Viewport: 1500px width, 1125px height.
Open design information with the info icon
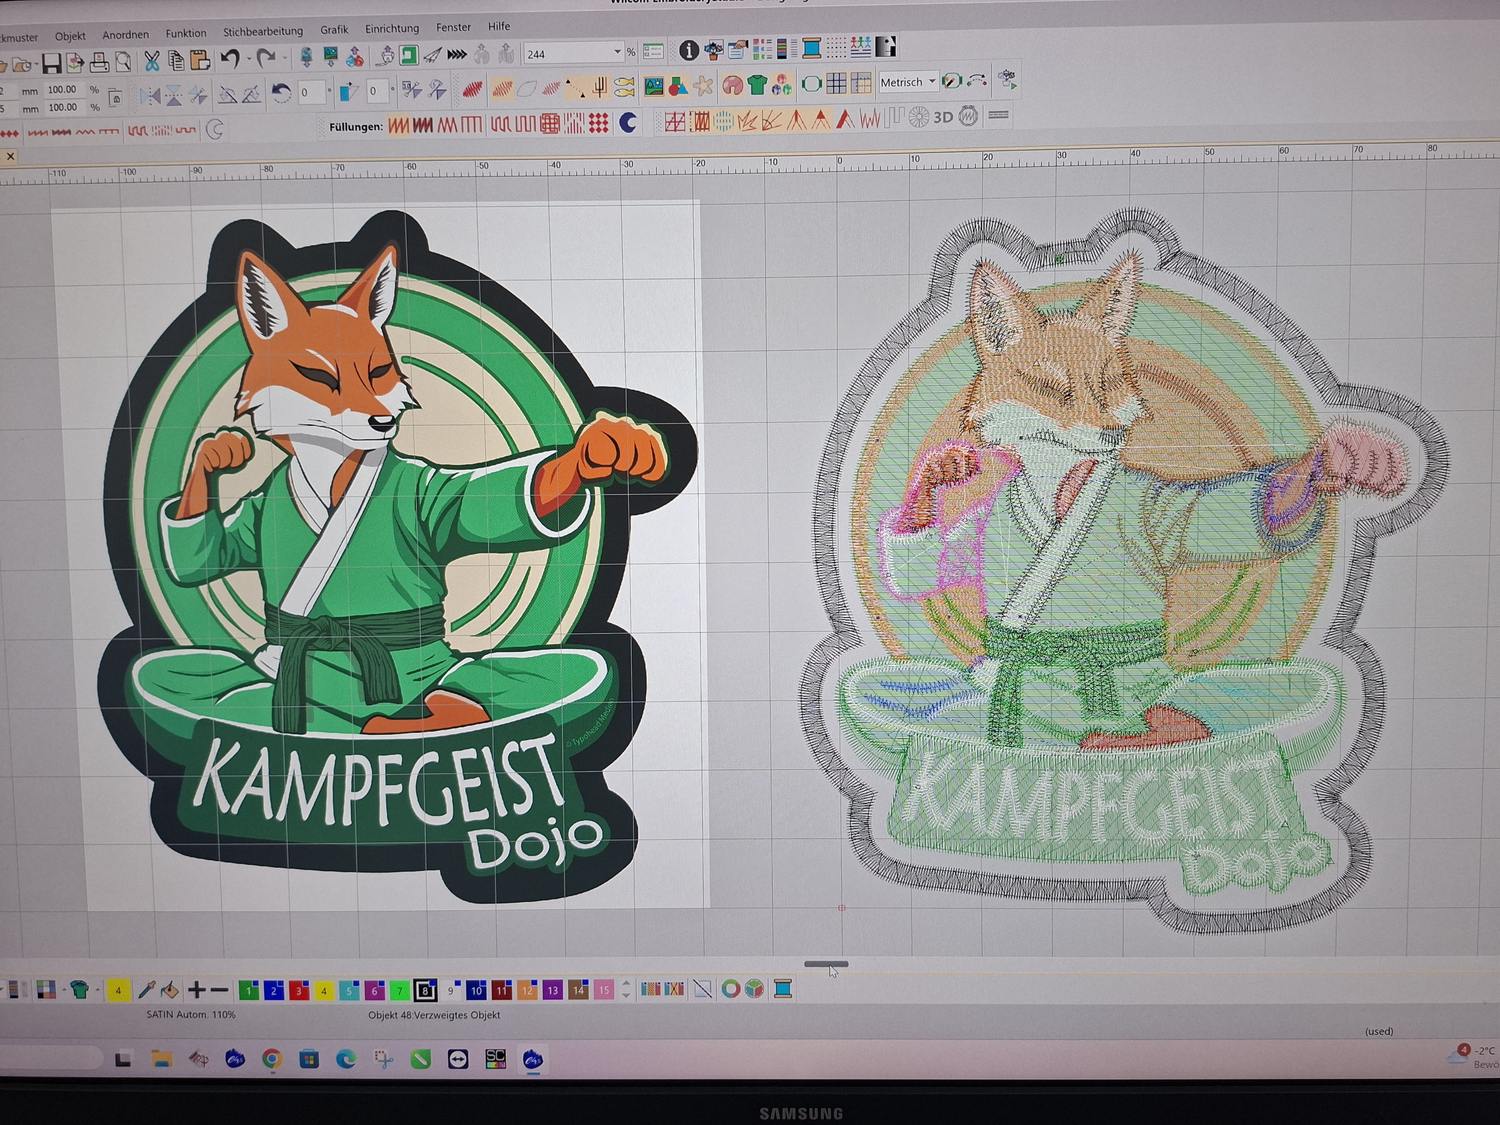click(x=689, y=50)
